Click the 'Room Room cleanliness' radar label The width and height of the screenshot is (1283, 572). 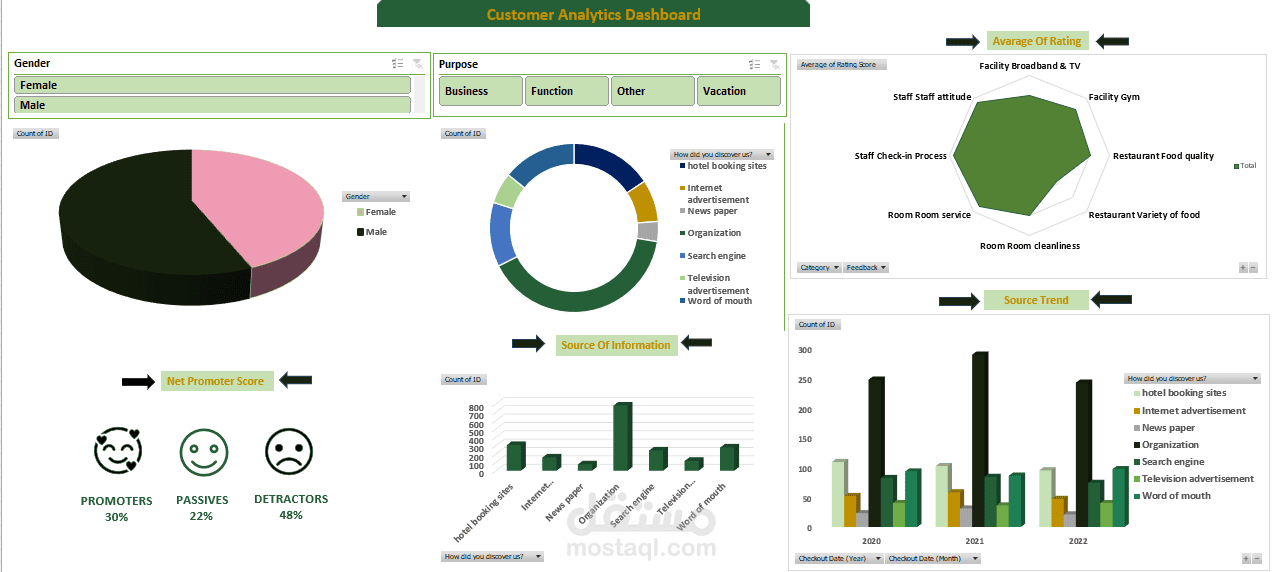tap(1029, 246)
